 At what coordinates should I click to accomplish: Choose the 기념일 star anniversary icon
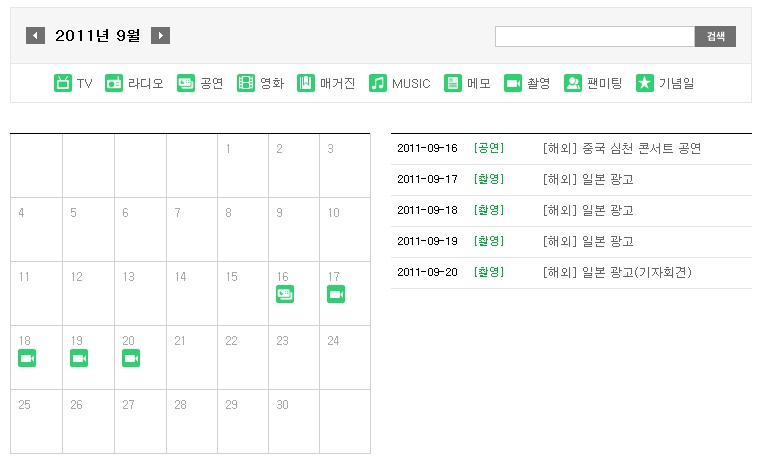pyautogui.click(x=645, y=83)
